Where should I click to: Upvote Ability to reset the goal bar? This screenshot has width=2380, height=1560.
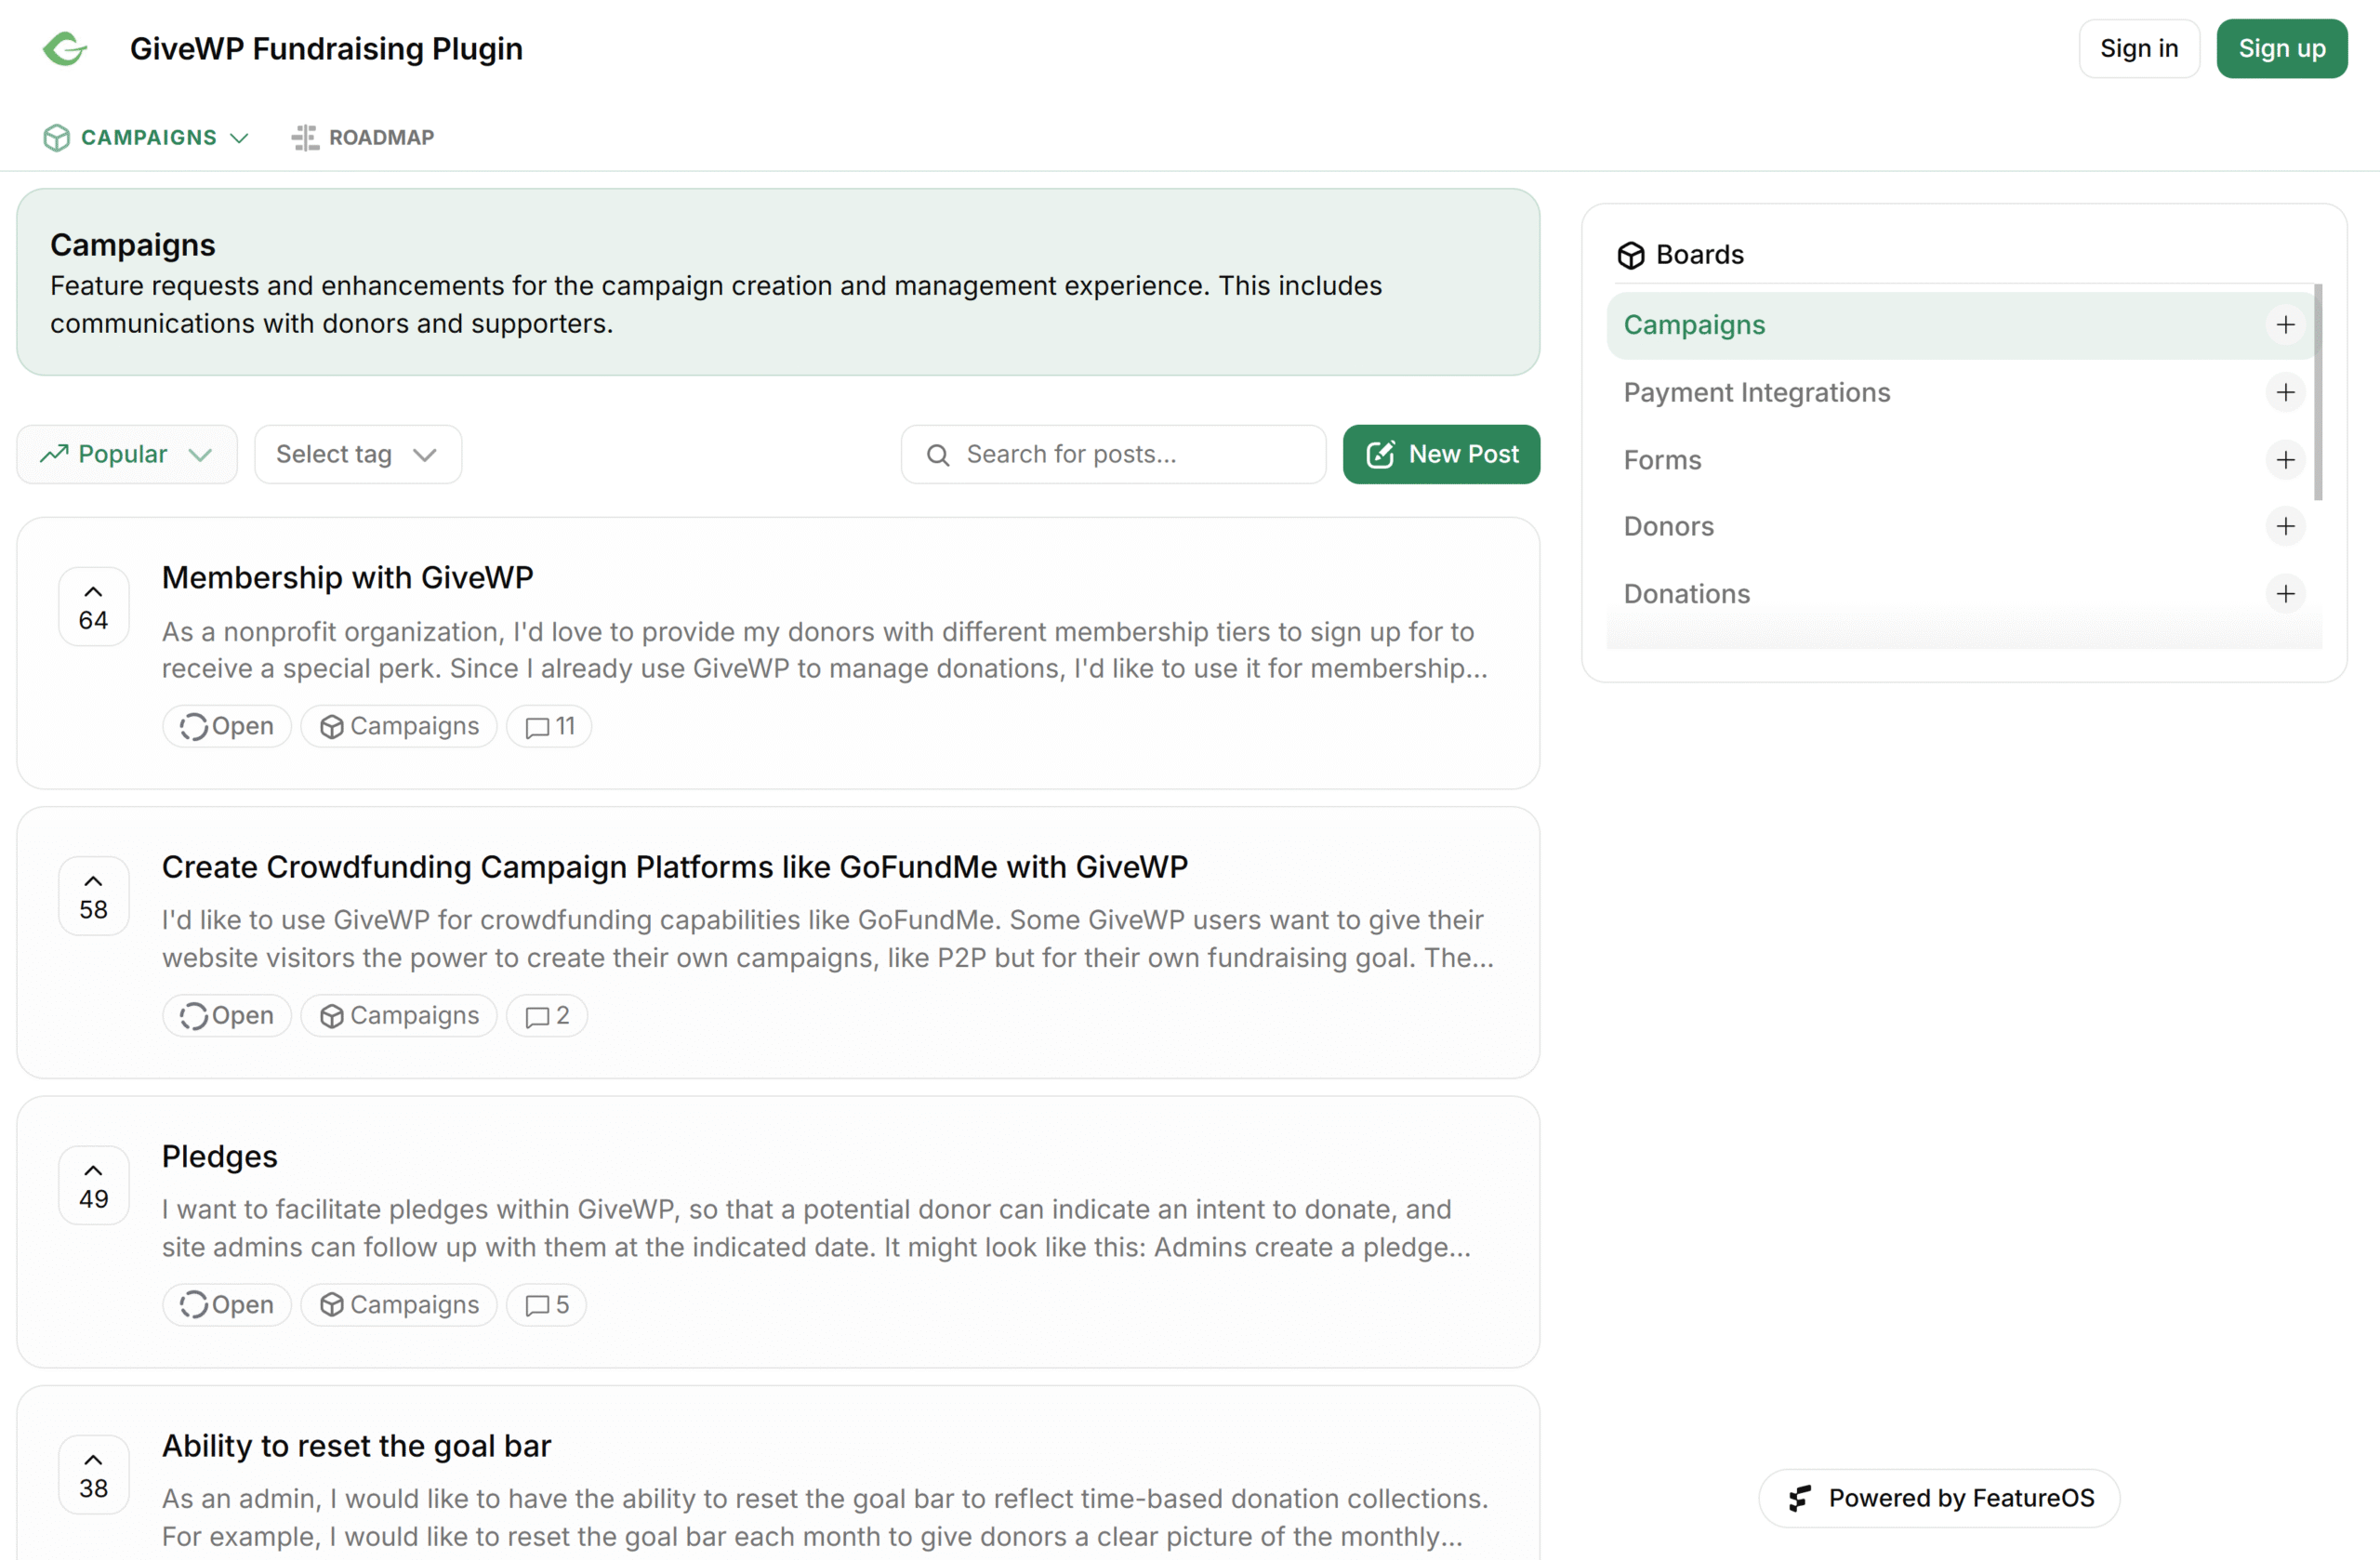pos(93,1474)
